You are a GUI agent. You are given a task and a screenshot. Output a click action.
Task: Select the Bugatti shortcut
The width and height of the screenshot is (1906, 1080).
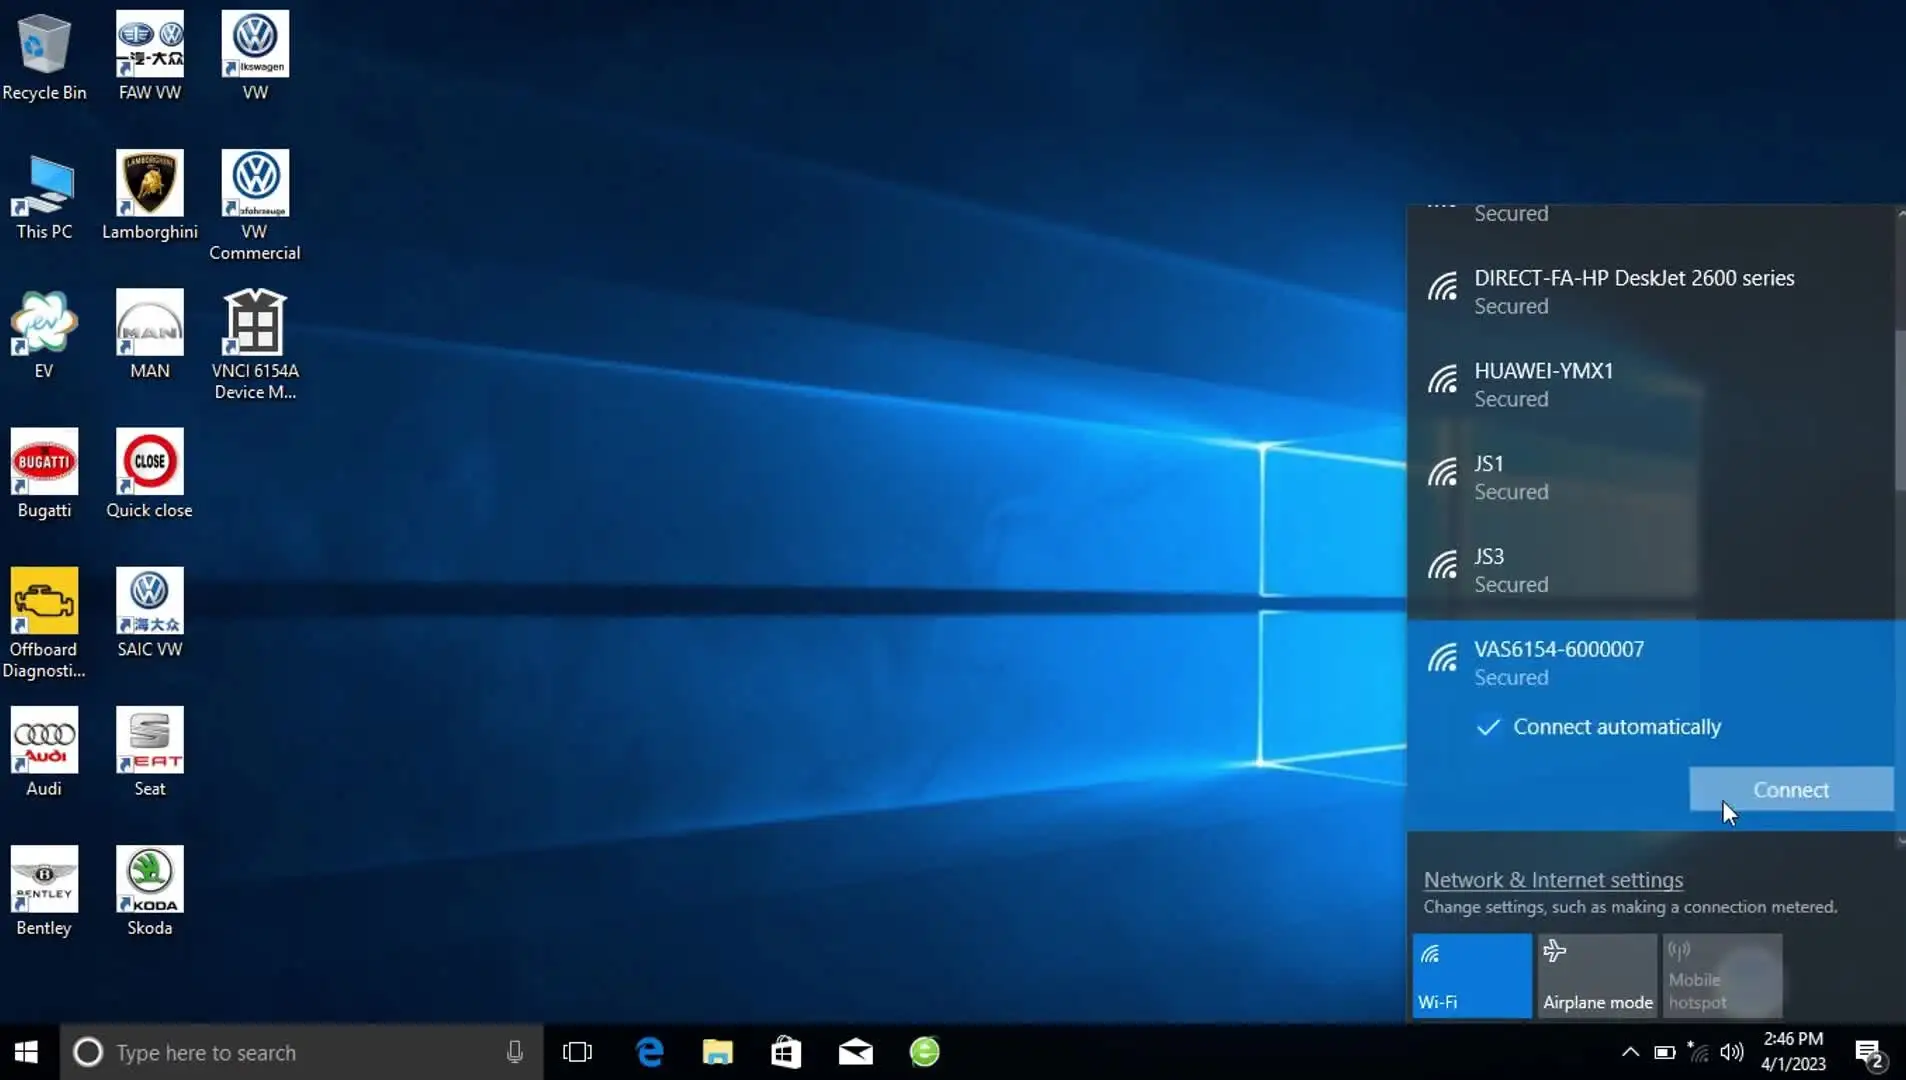pos(44,474)
